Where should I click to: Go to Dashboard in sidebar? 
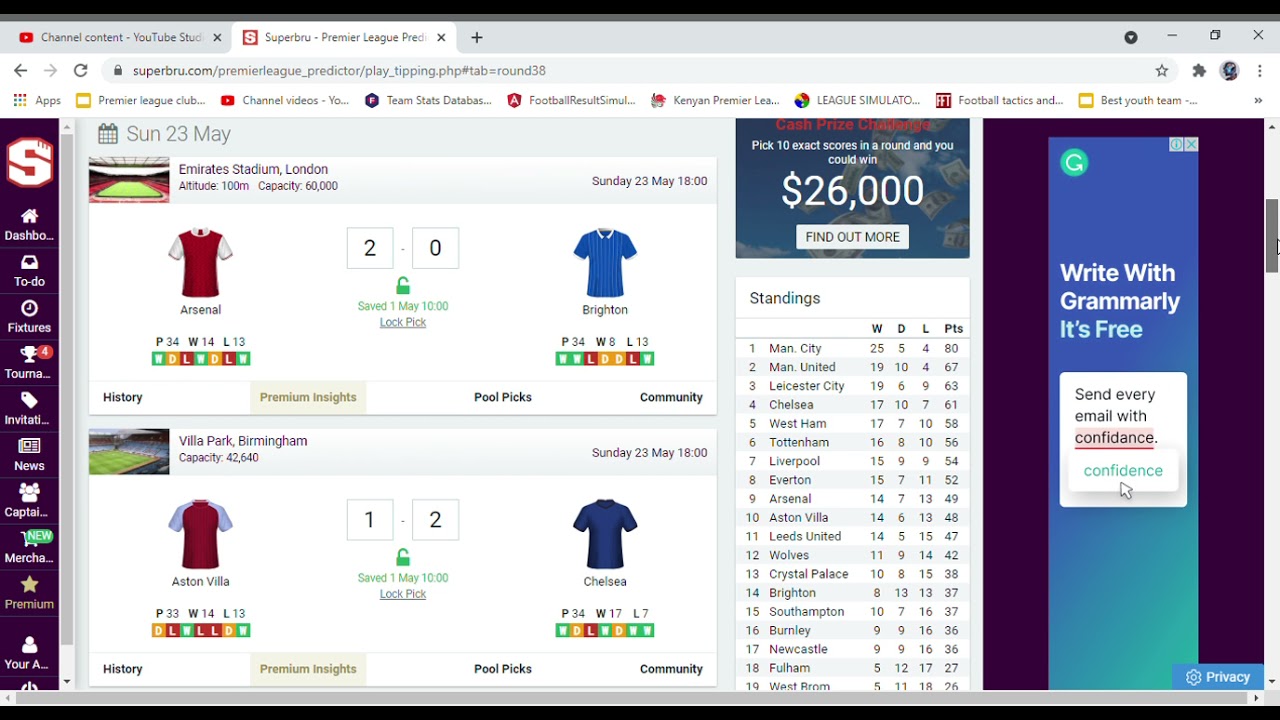point(29,225)
